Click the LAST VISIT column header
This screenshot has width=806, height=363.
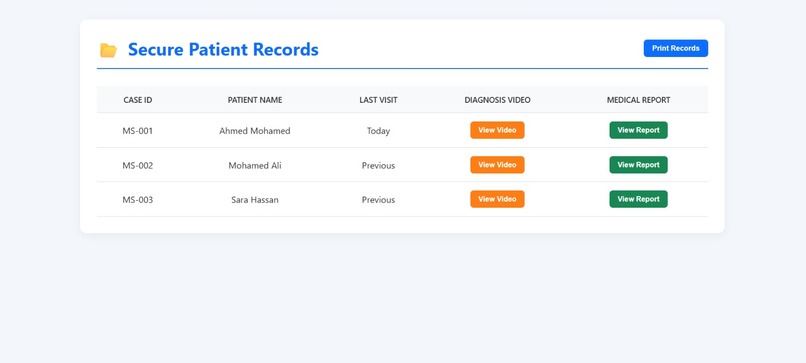point(378,100)
